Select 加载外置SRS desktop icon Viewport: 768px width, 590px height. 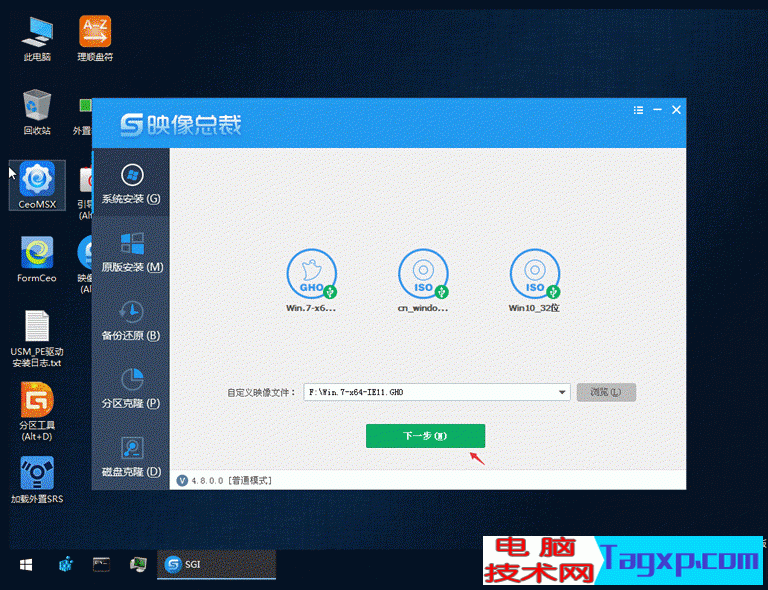click(37, 480)
